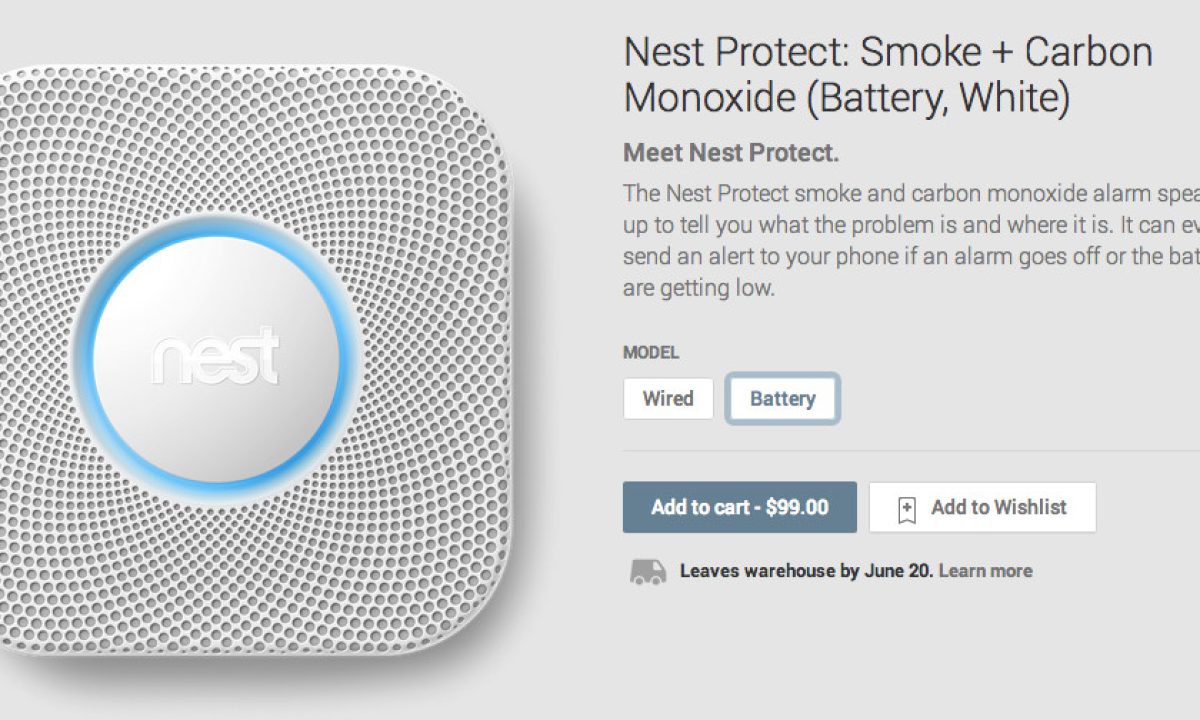
Task: Select the Battery model option
Action: coord(782,399)
